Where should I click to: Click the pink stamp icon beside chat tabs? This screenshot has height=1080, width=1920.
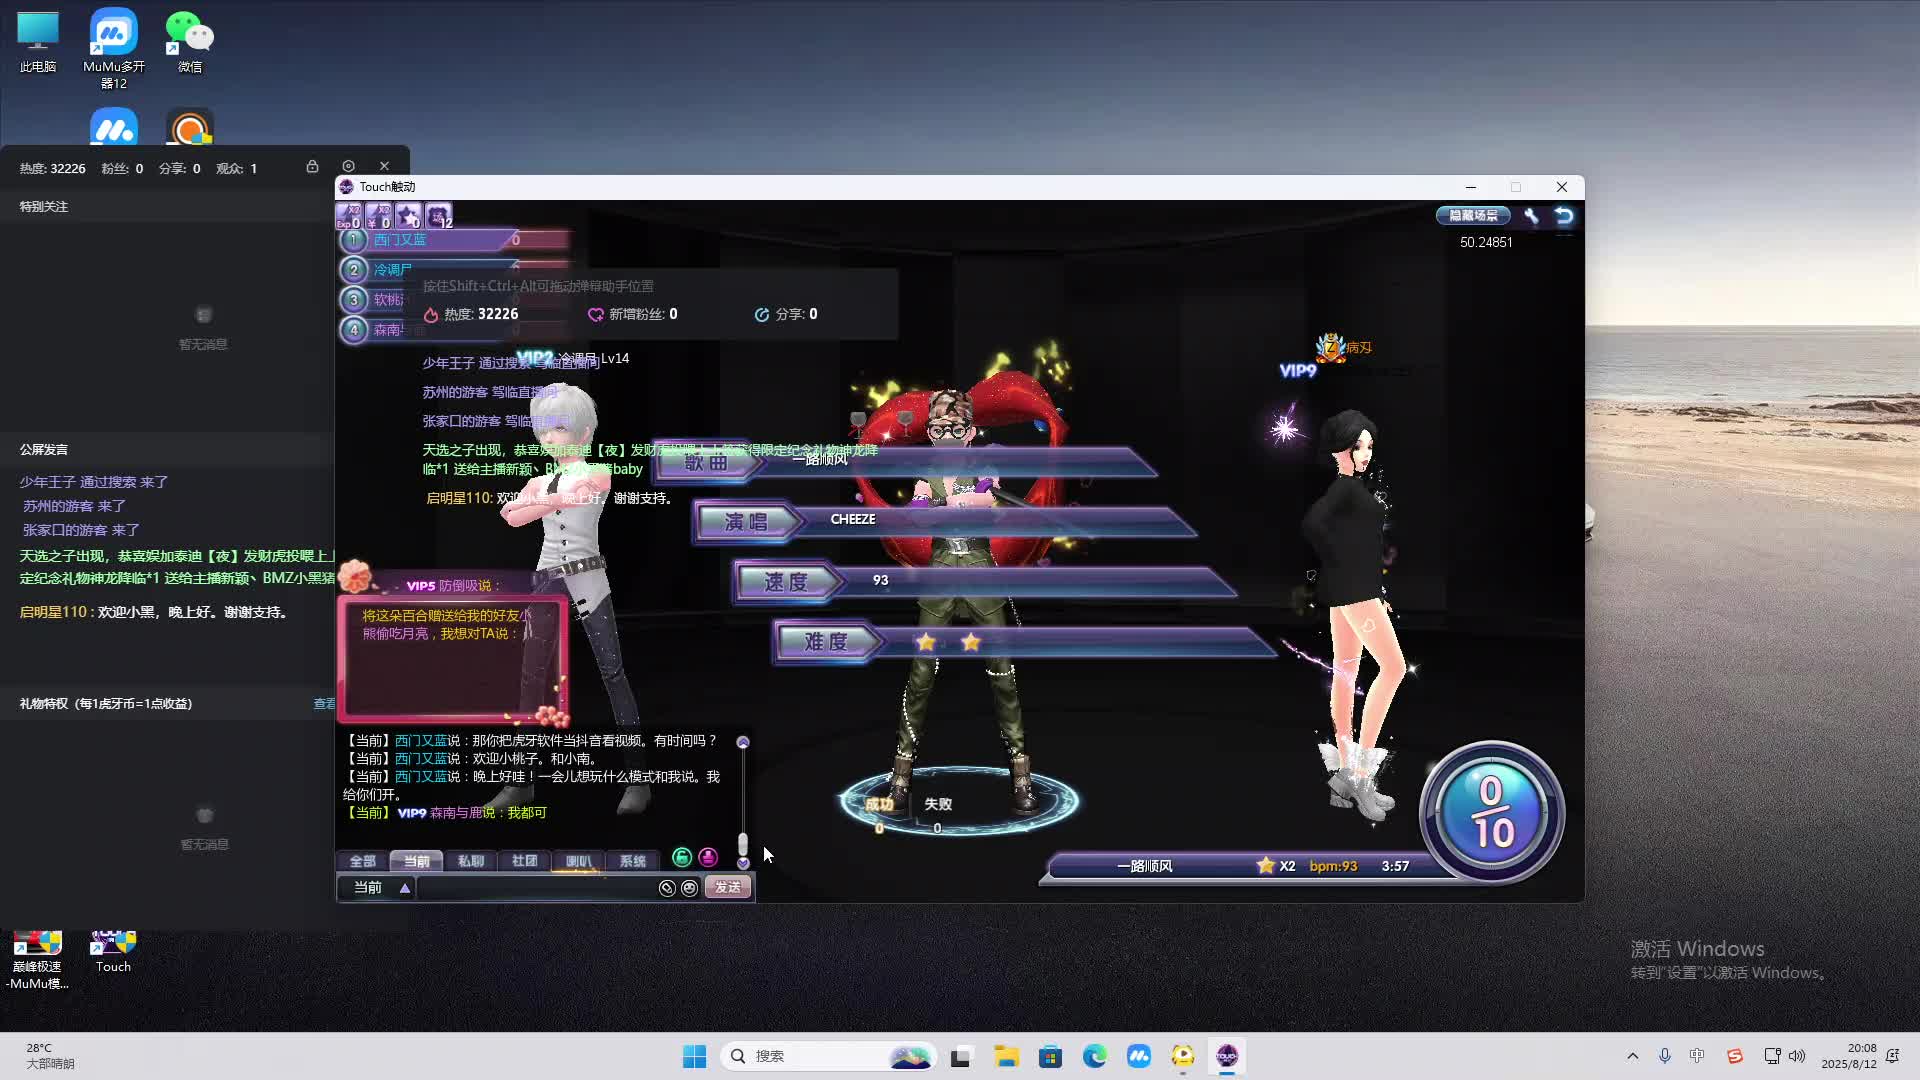(708, 858)
